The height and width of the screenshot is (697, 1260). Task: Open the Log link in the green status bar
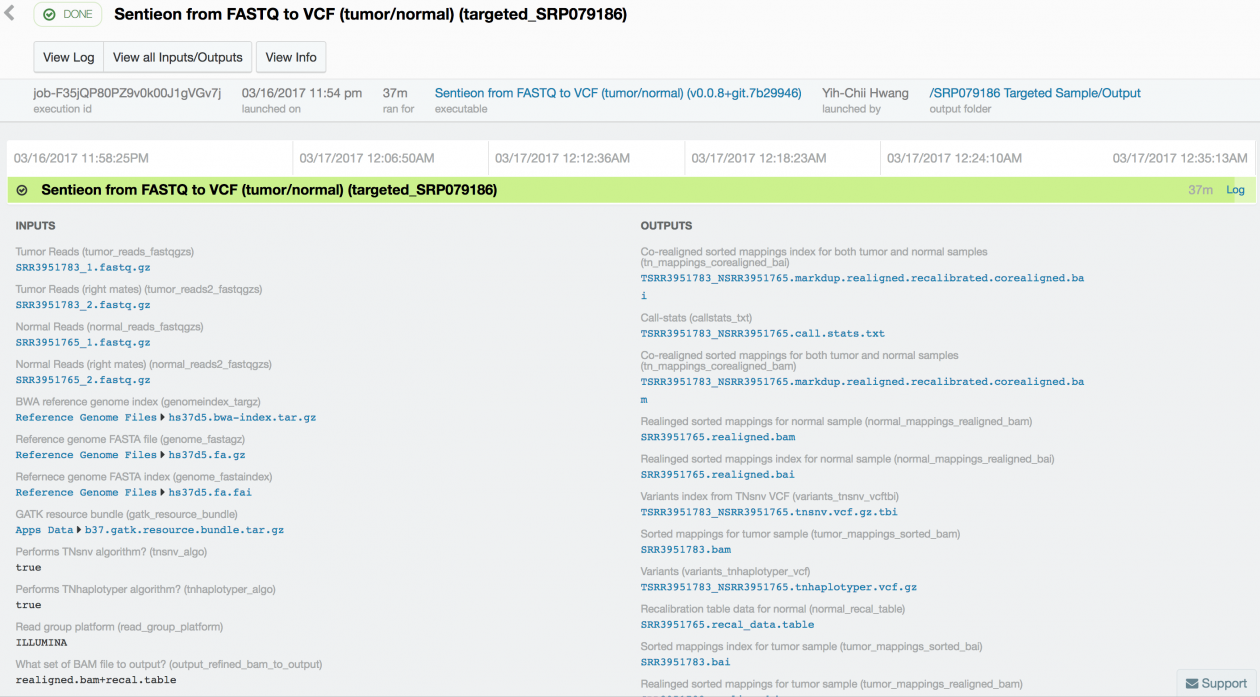tap(1235, 189)
